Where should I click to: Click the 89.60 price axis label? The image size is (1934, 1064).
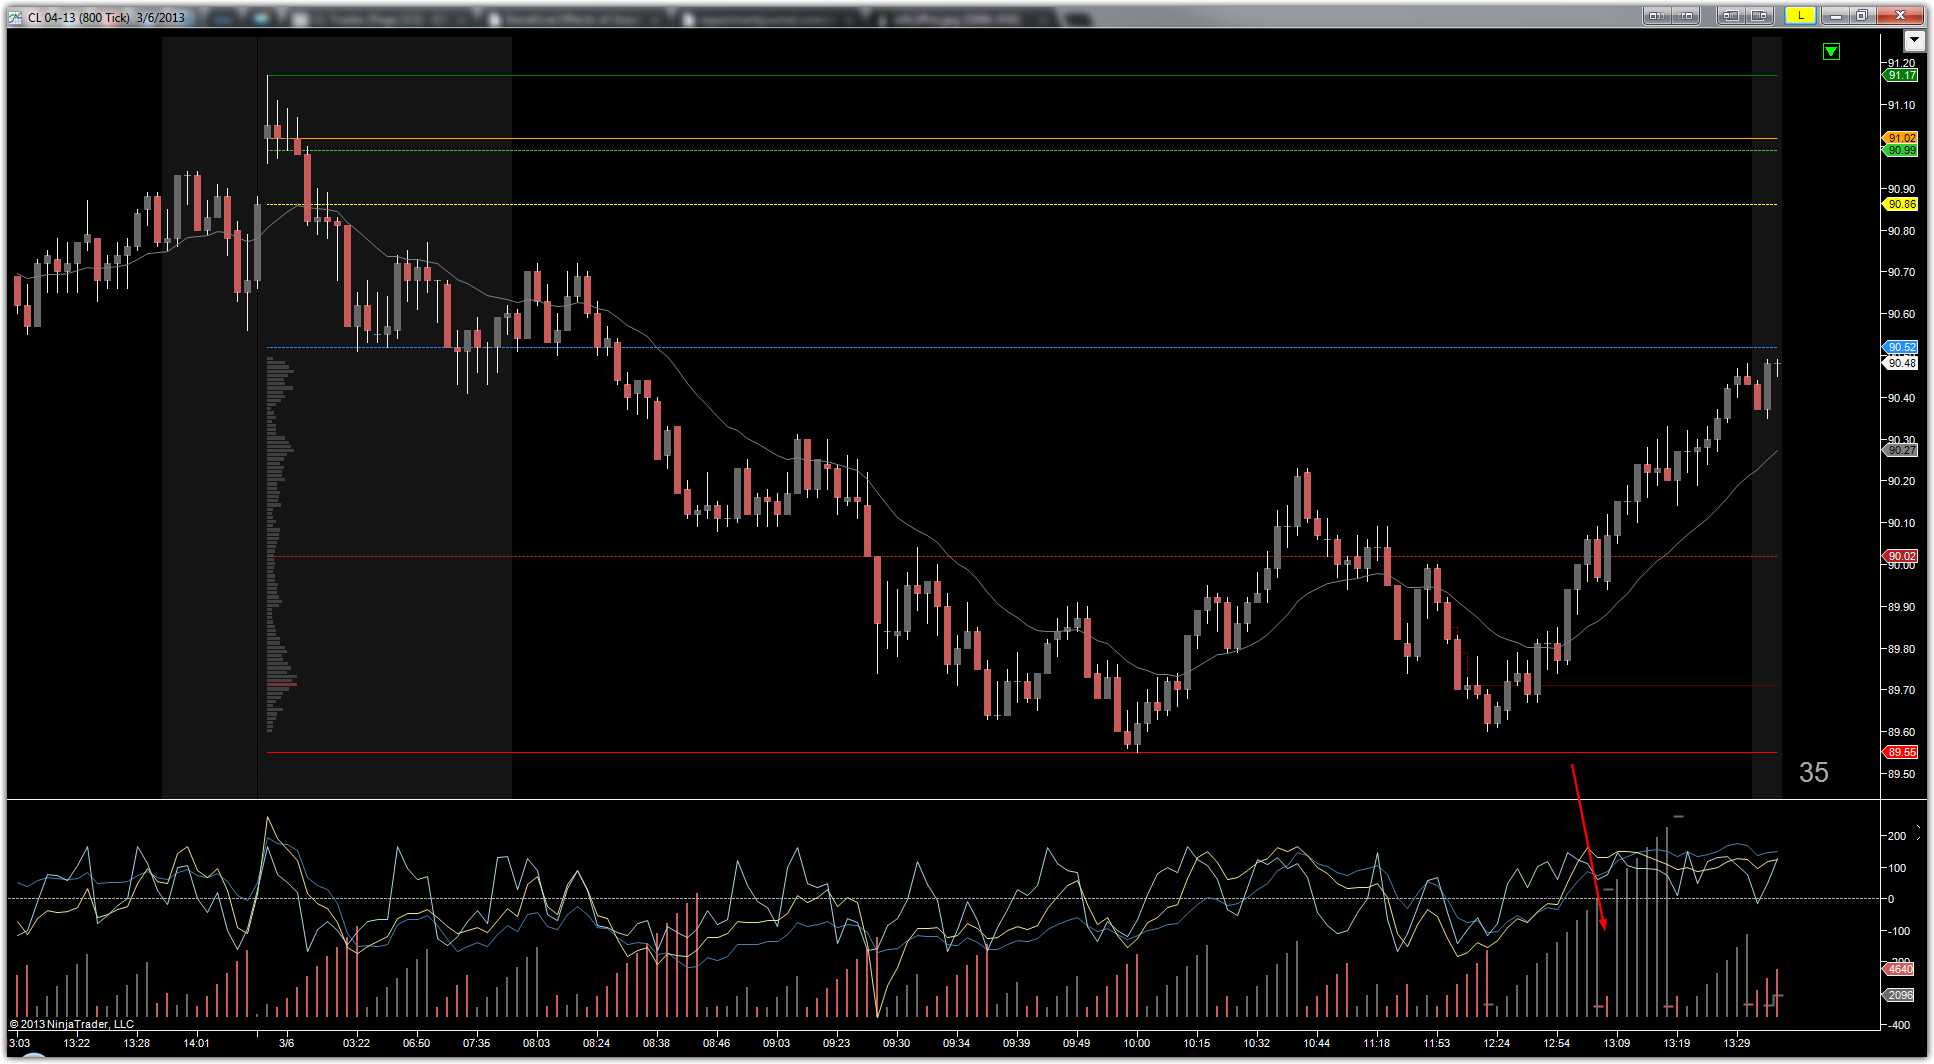[x=1901, y=732]
